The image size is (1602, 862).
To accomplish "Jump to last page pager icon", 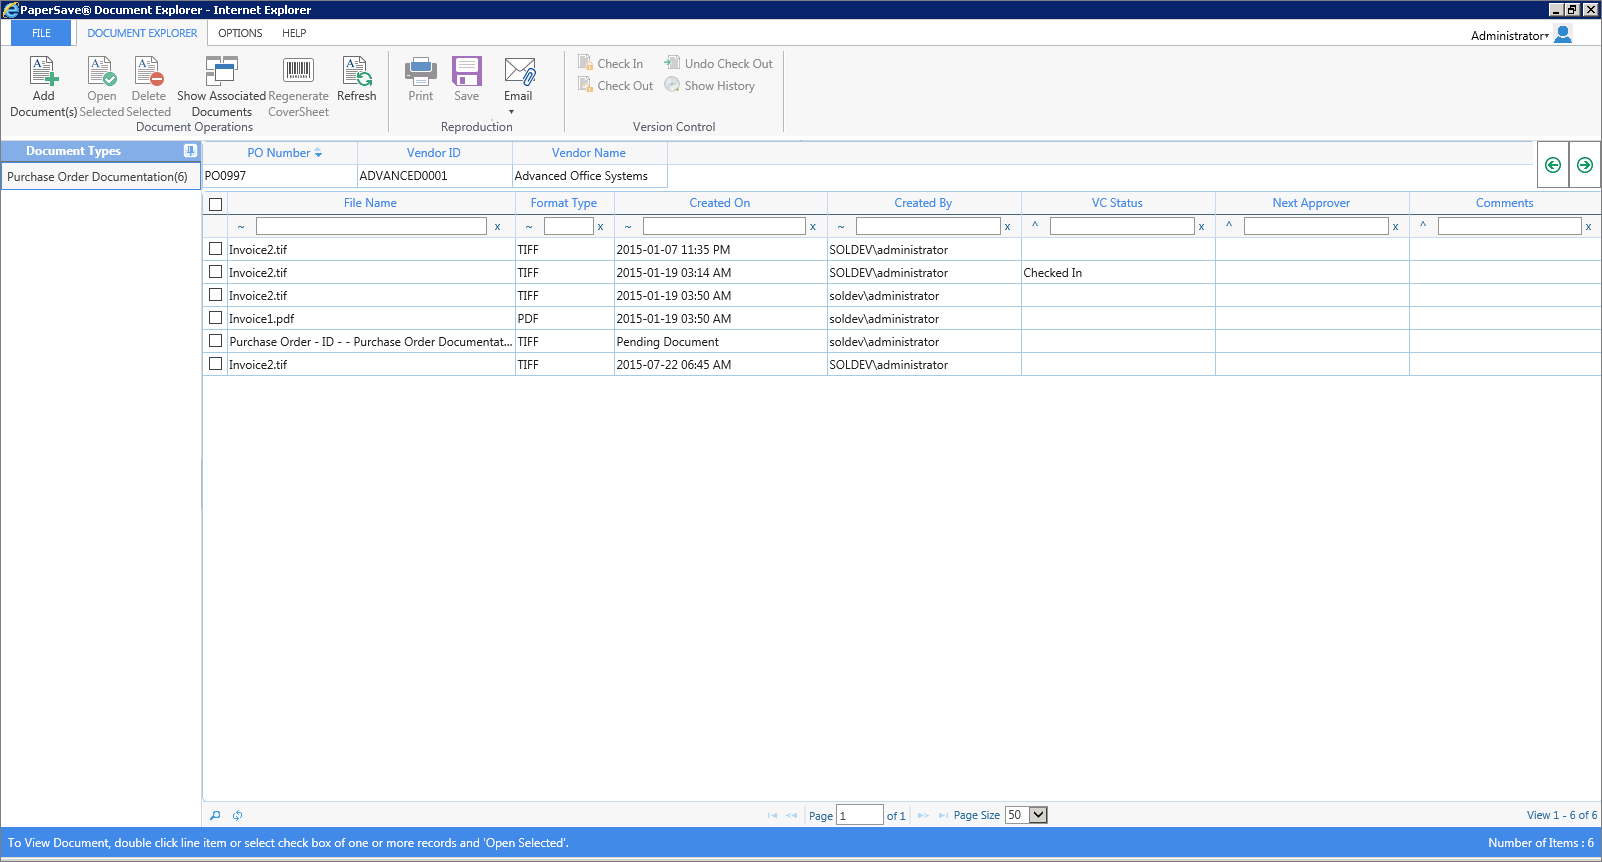I will pyautogui.click(x=943, y=815).
